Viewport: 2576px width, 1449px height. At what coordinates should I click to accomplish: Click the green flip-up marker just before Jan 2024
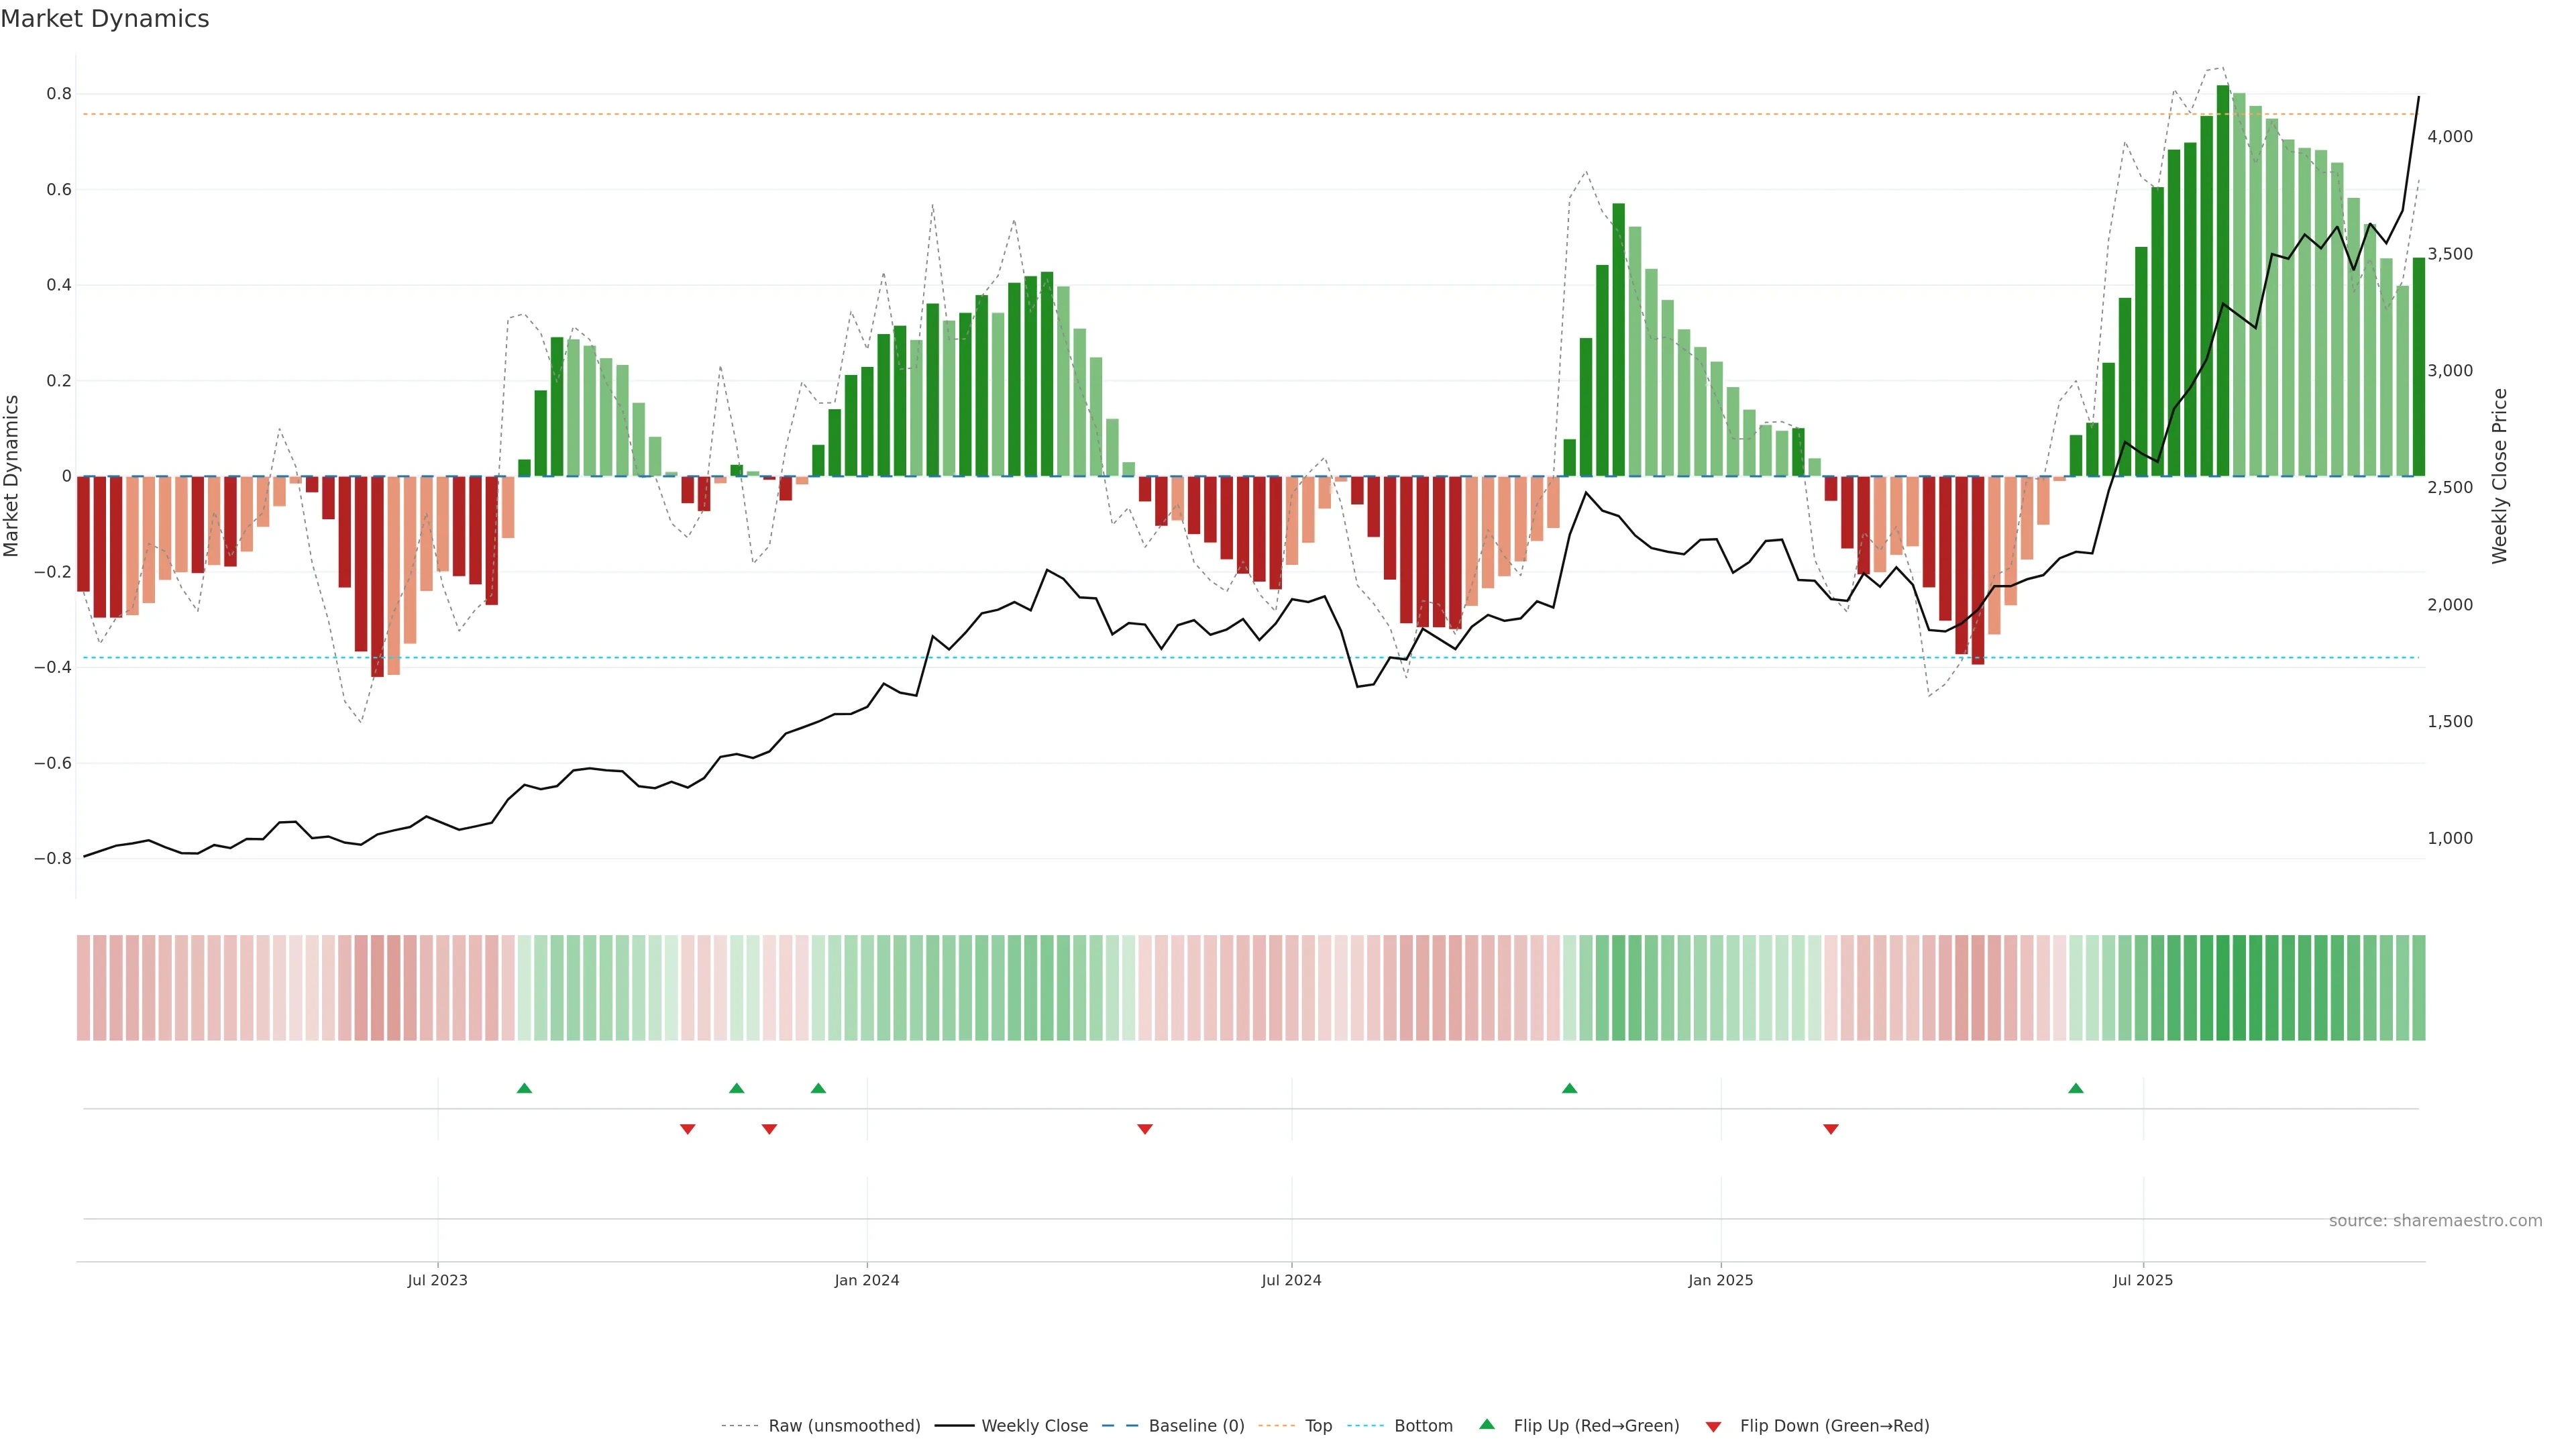pyautogui.click(x=818, y=1088)
